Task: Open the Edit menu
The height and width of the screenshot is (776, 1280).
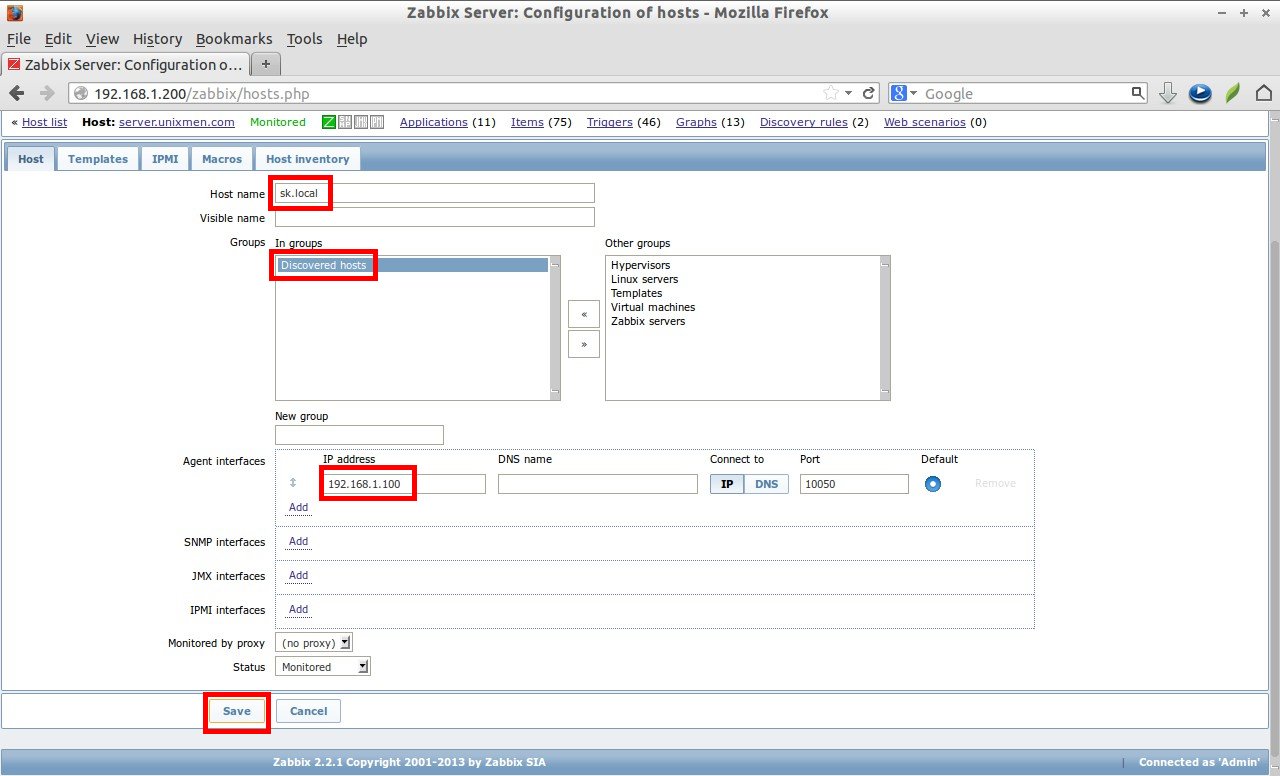Action: (58, 39)
